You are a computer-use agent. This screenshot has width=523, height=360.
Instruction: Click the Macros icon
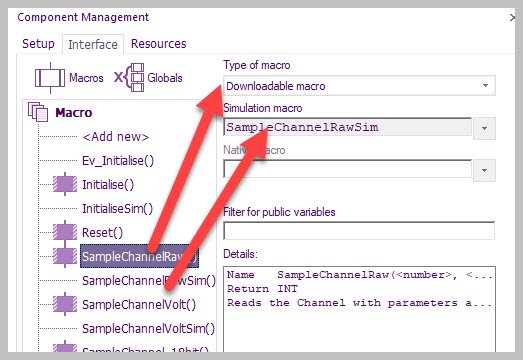point(50,78)
